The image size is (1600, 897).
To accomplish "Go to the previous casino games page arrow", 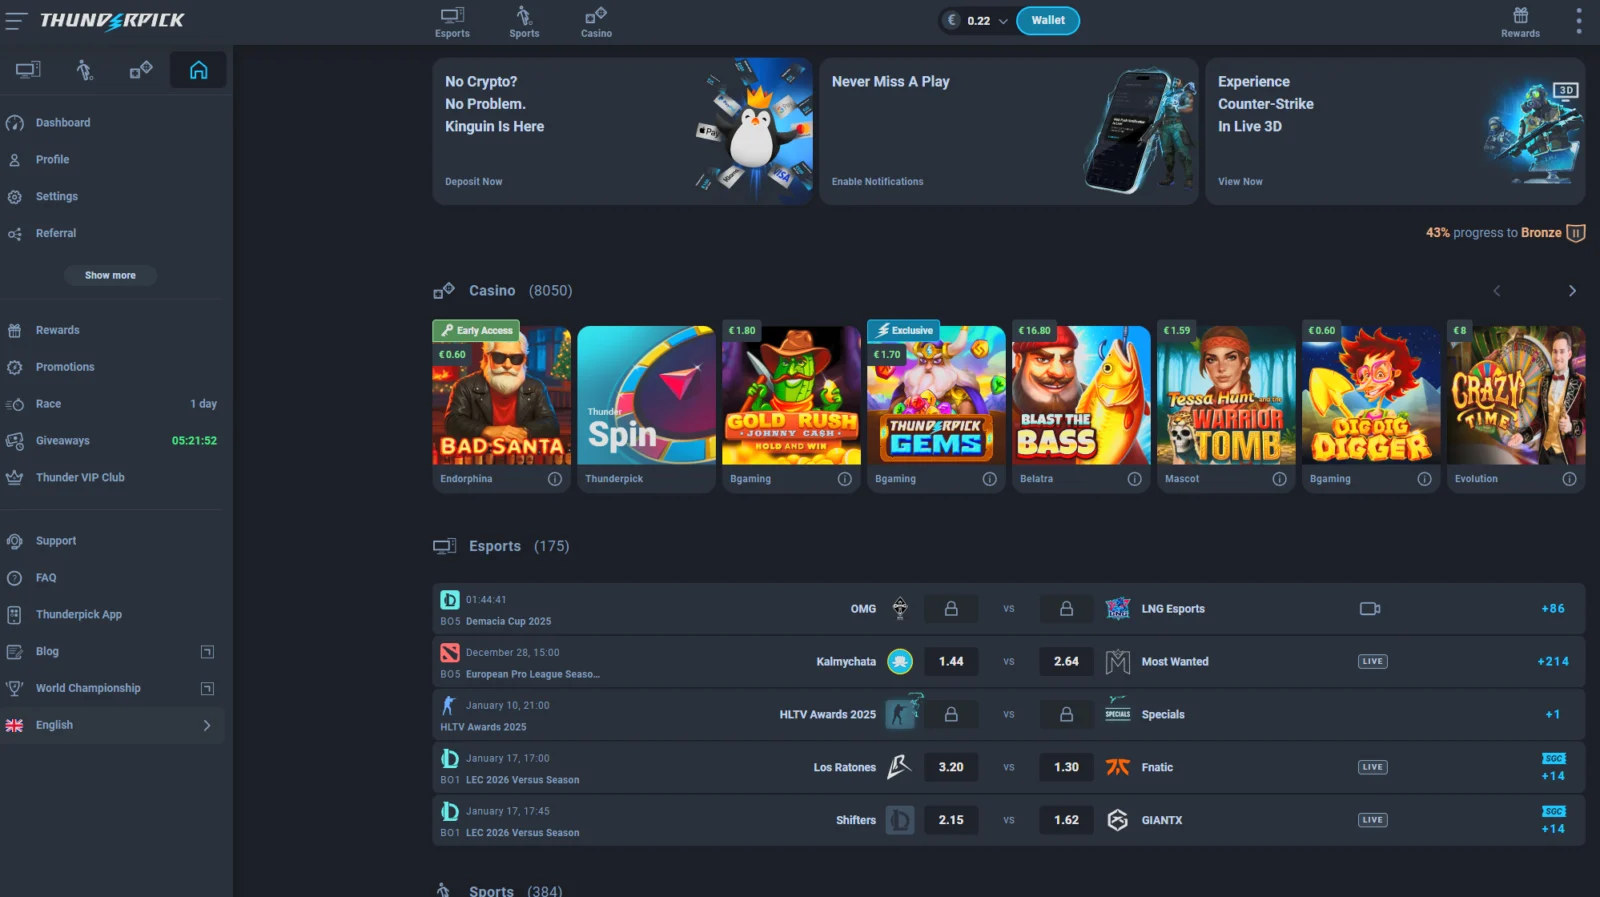I will 1497,291.
